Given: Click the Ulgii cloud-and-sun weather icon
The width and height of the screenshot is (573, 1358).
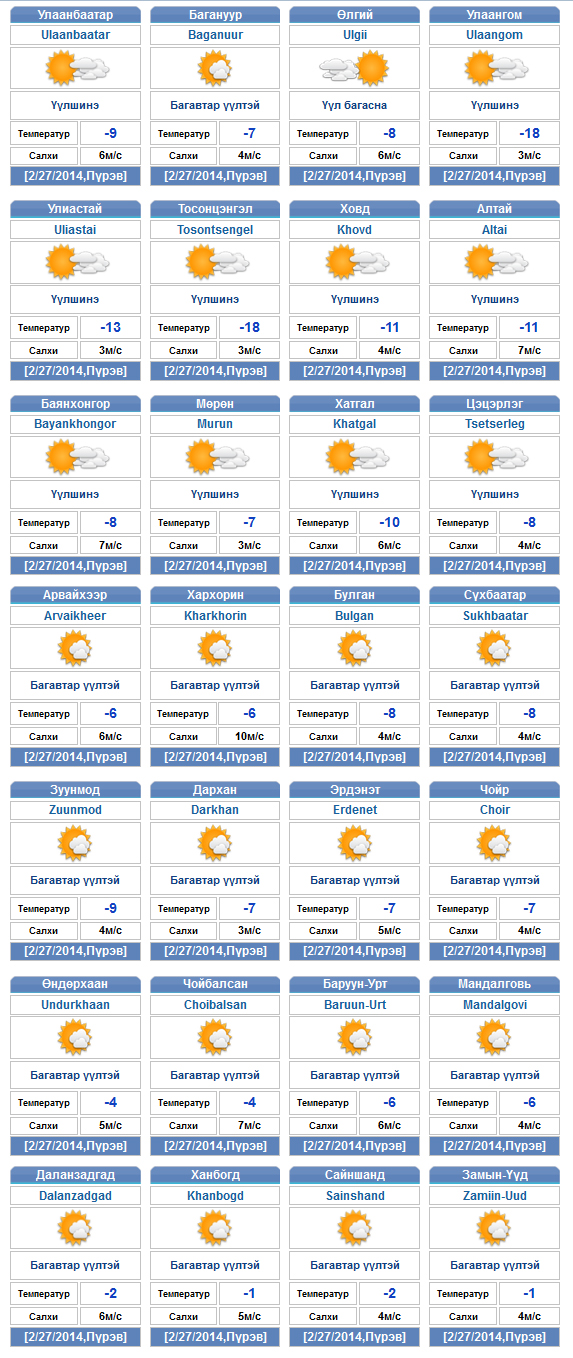Looking at the screenshot, I should (354, 69).
